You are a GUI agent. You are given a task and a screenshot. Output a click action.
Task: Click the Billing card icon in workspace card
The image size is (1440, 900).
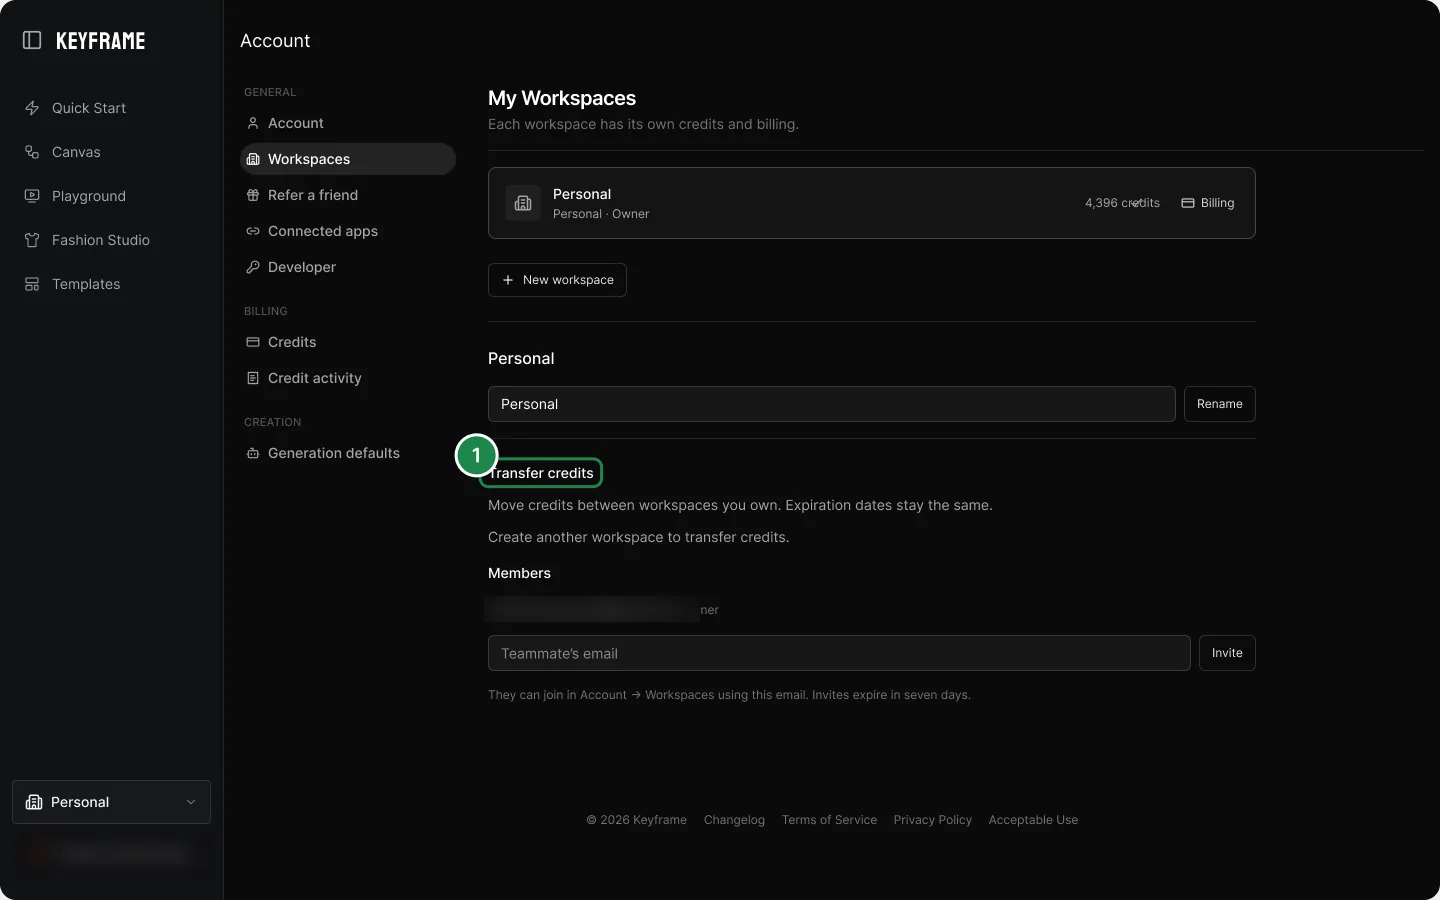[1188, 203]
